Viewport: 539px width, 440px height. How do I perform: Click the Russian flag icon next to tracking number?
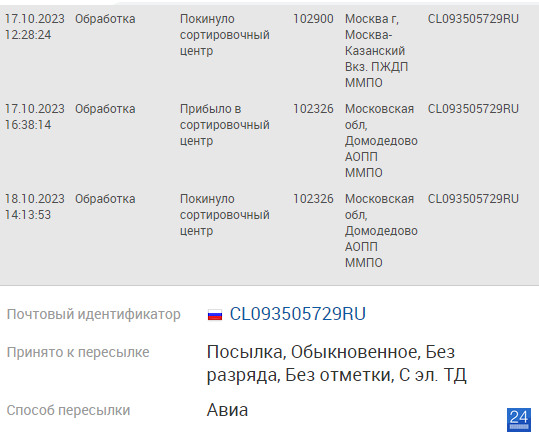[x=215, y=315]
